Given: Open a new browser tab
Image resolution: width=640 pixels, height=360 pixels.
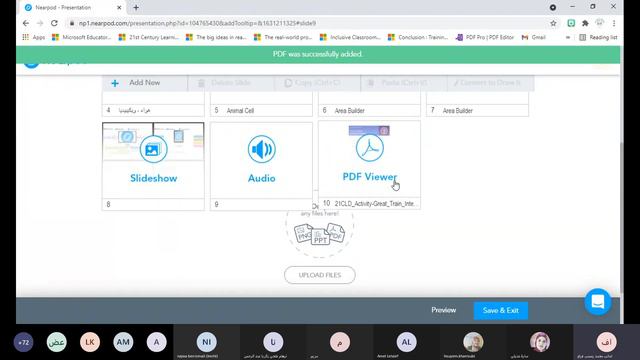Looking at the screenshot, I should pyautogui.click(x=136, y=7).
